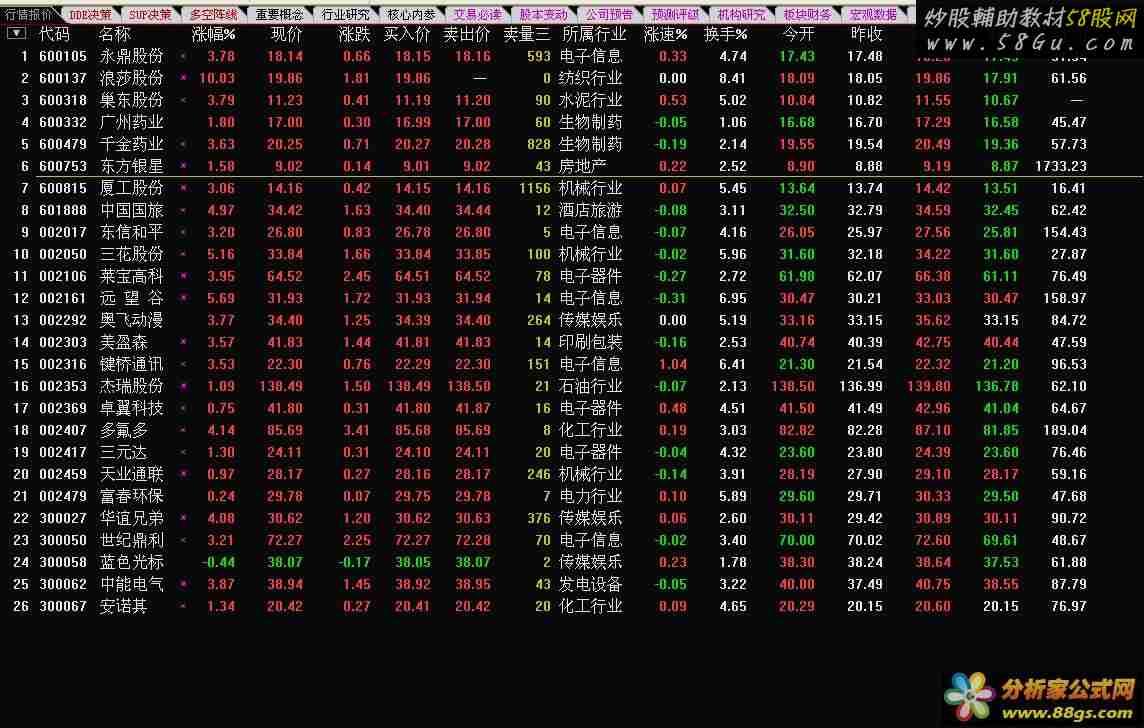Click the 纺织行业 industry cell
This screenshot has width=1144, height=728.
tap(590, 78)
